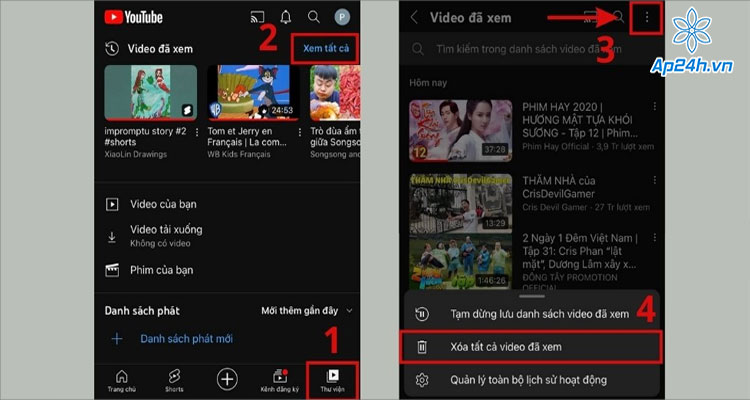Viewport: 750px width, 400px height.
Task: Tap the history clock icon beside Video đã xem
Action: pyautogui.click(x=112, y=48)
